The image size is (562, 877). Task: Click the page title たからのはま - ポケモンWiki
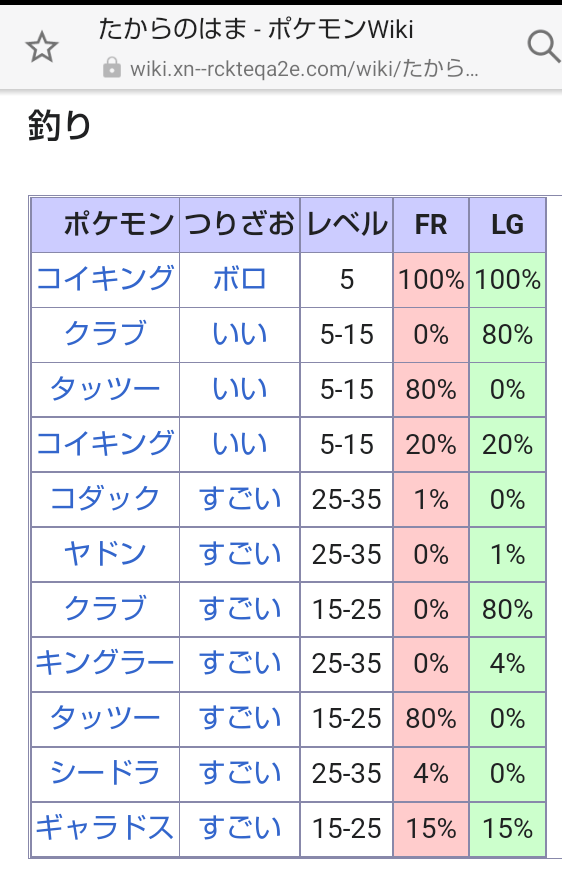[x=256, y=29]
